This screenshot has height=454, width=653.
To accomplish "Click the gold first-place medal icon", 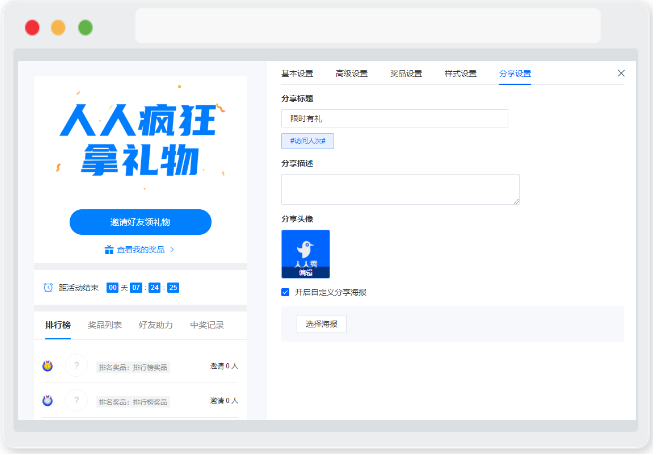I will point(47,366).
